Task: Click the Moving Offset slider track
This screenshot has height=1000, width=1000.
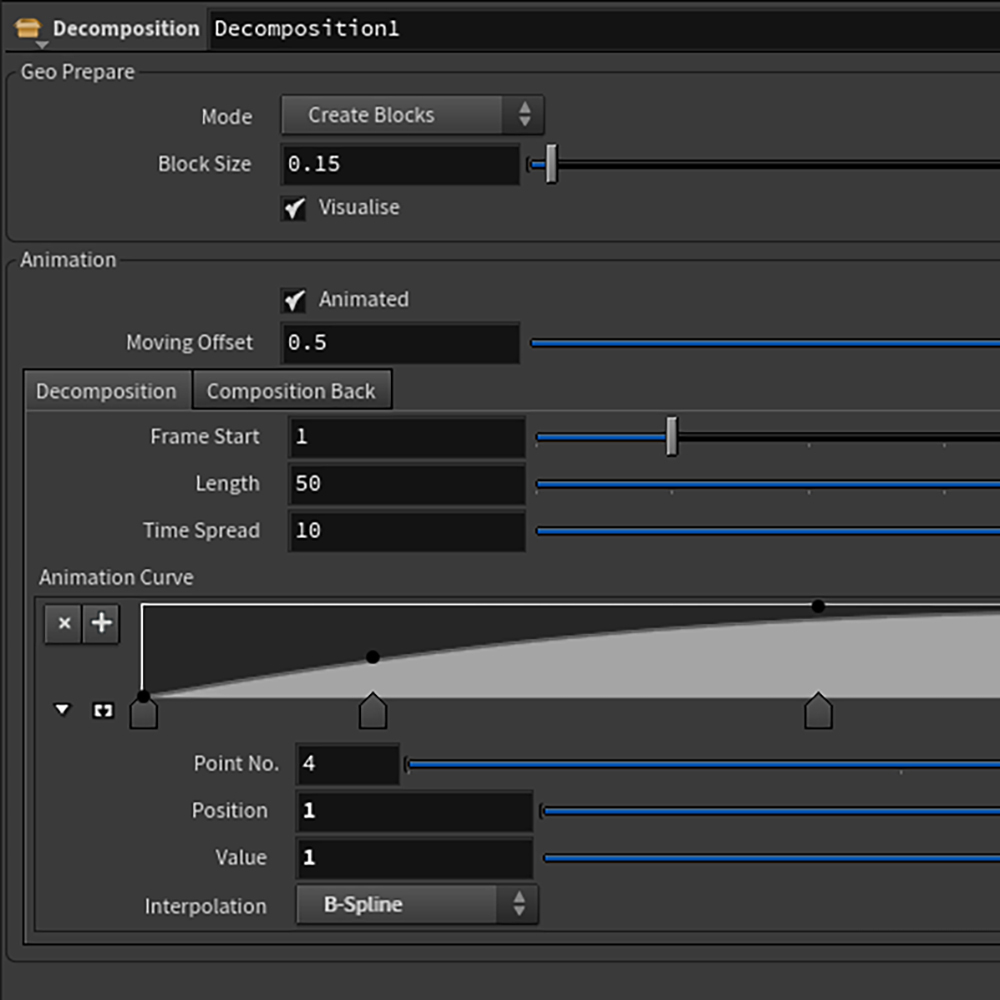Action: [765, 343]
